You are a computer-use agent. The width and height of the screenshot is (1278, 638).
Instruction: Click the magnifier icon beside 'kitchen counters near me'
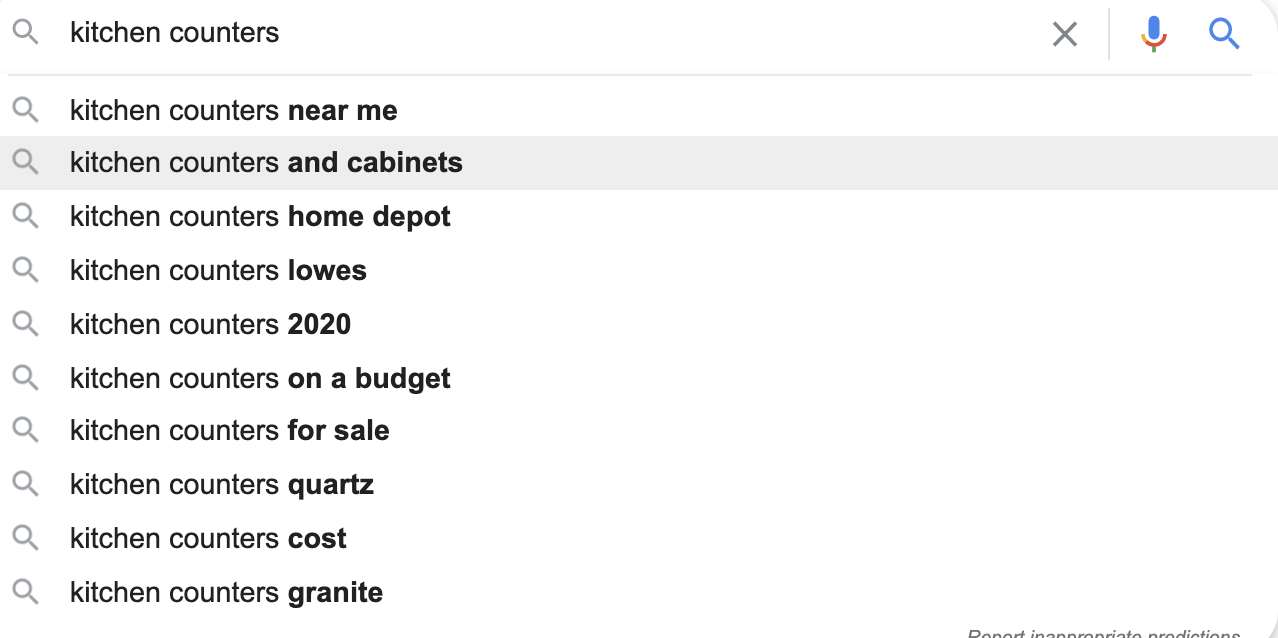click(26, 109)
